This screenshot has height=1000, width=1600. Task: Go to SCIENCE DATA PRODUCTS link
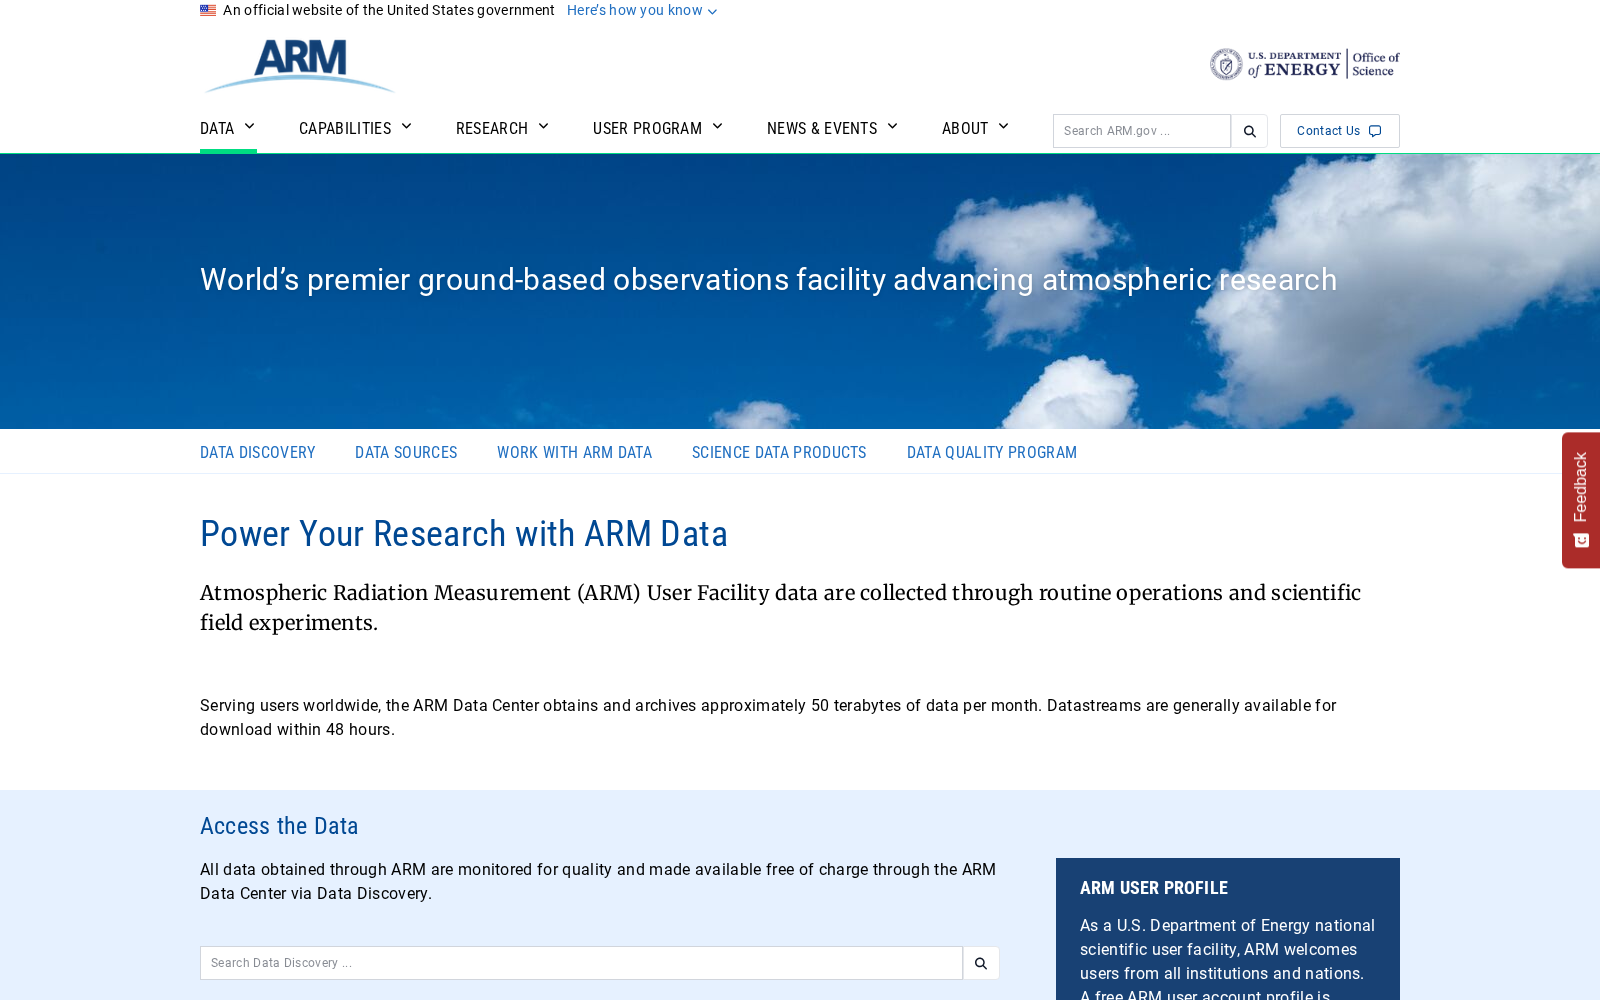pos(779,452)
